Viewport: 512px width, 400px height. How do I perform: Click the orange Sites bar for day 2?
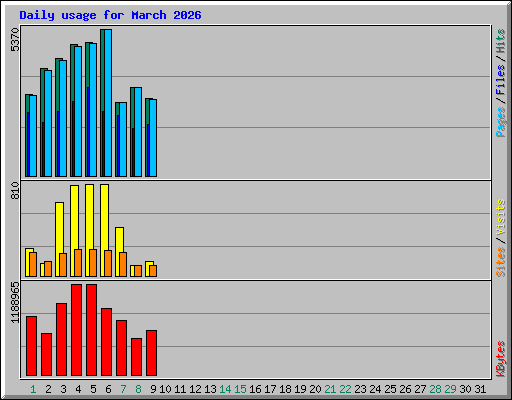point(48,269)
